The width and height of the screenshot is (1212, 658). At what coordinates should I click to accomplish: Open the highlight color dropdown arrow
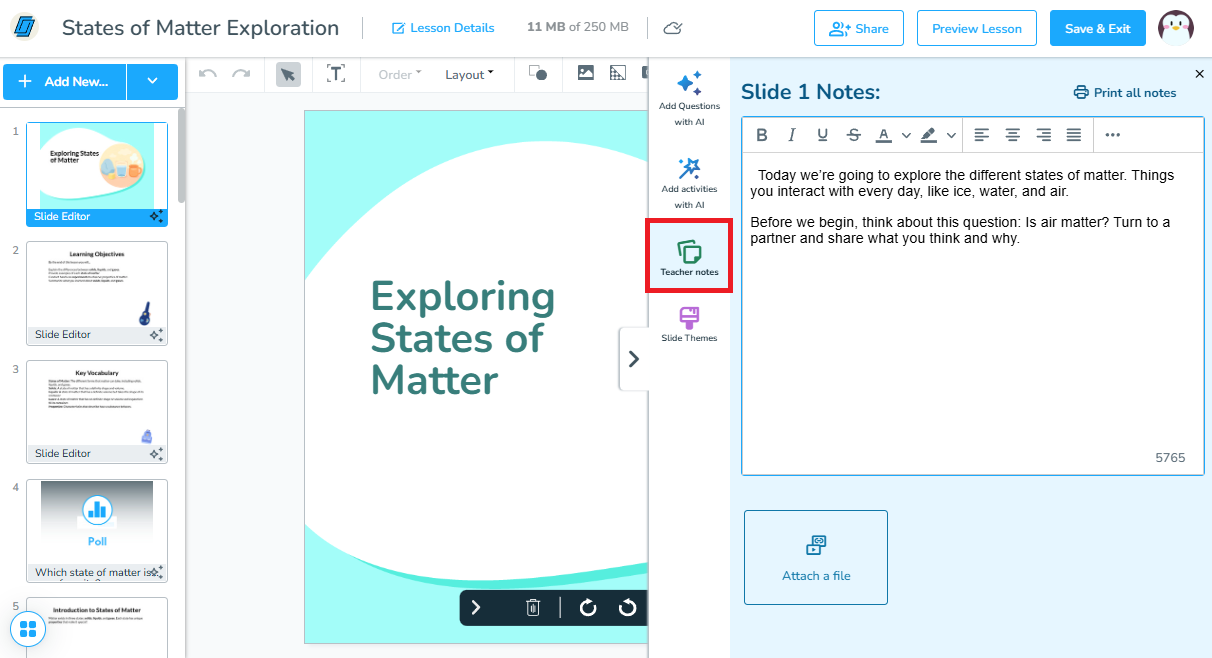951,135
